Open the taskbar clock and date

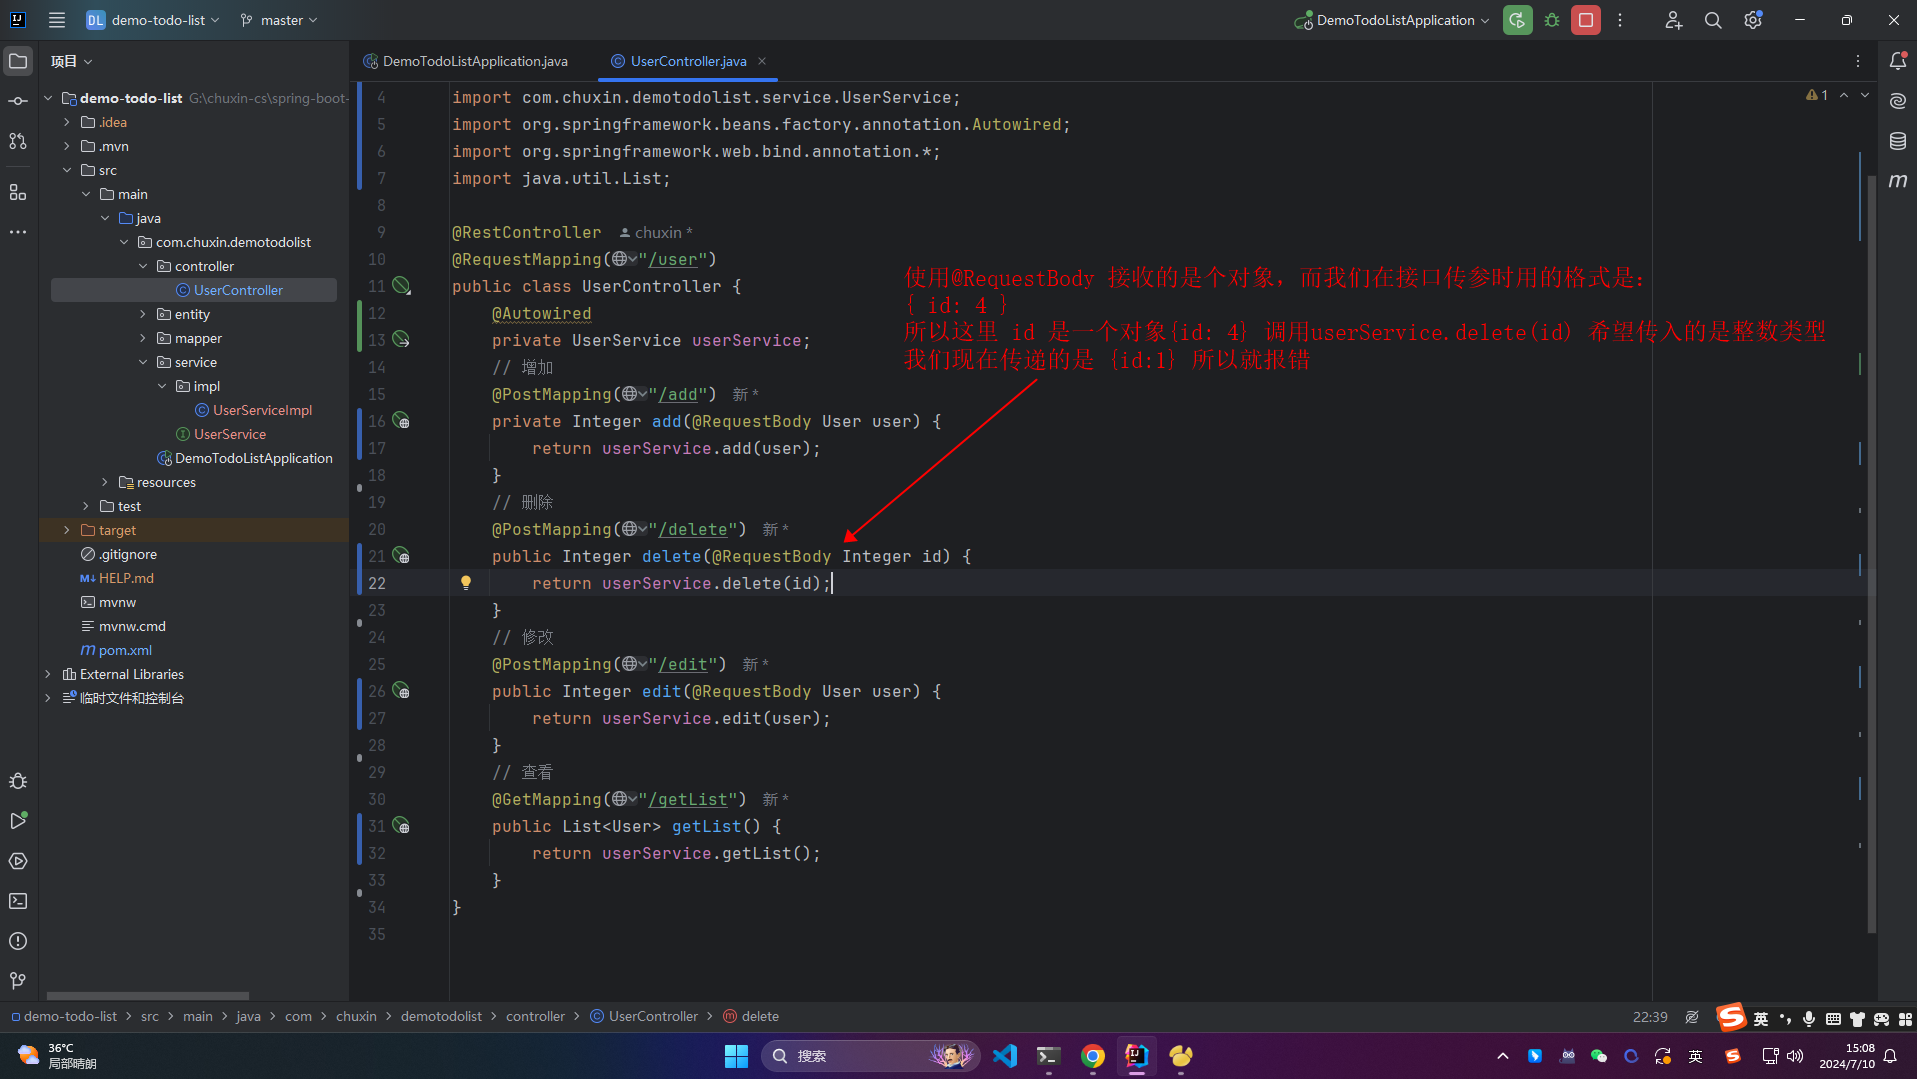(x=1846, y=1056)
